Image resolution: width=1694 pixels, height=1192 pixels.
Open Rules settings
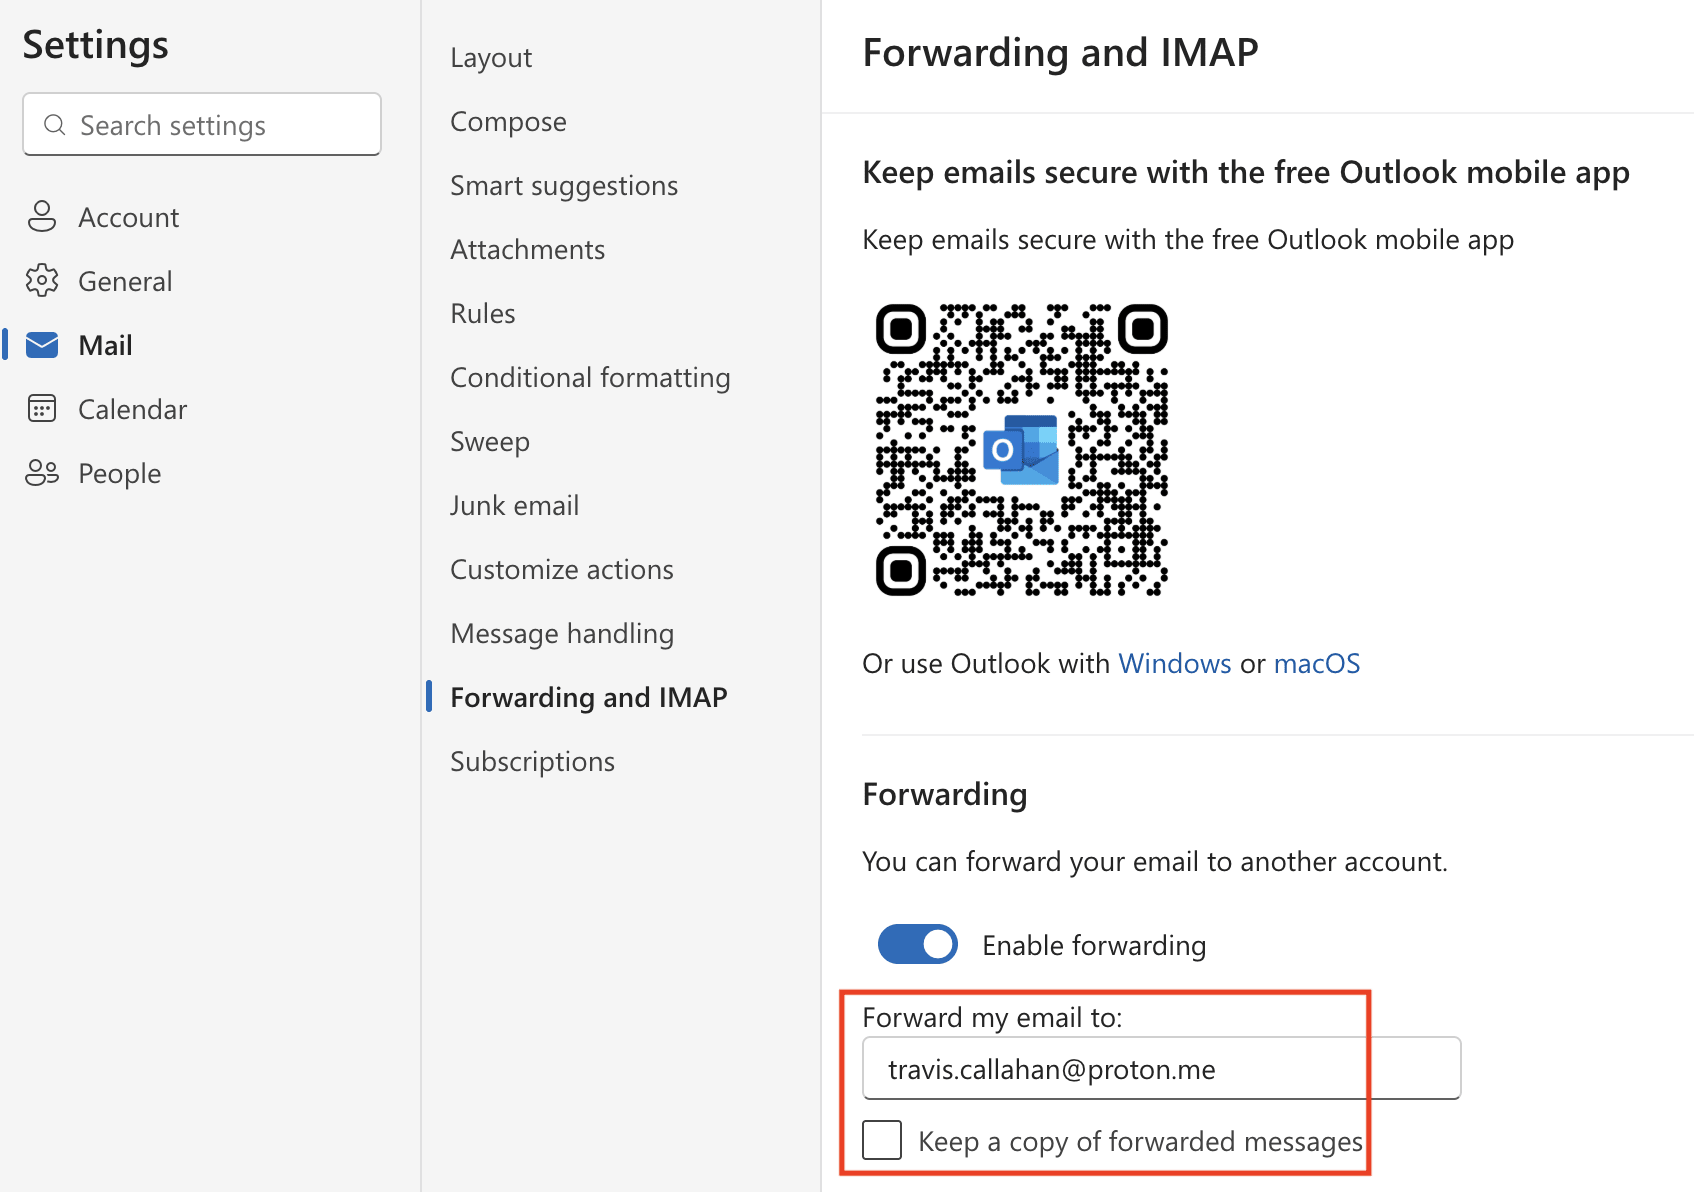pyautogui.click(x=482, y=314)
